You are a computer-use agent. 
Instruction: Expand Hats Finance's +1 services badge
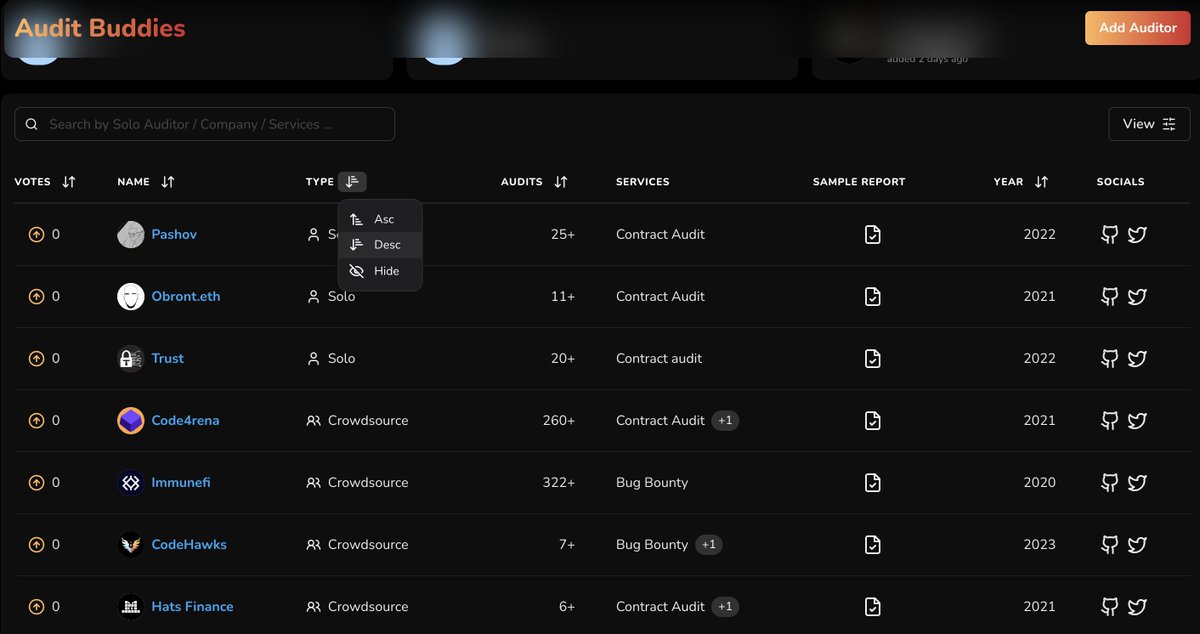coord(725,607)
